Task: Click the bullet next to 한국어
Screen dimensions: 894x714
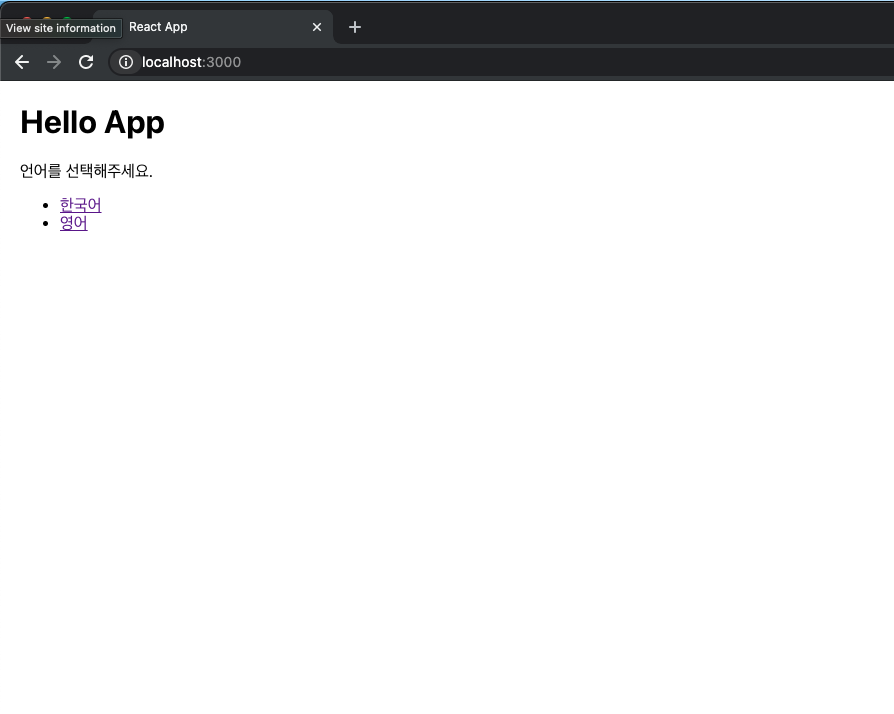Action: click(x=46, y=205)
